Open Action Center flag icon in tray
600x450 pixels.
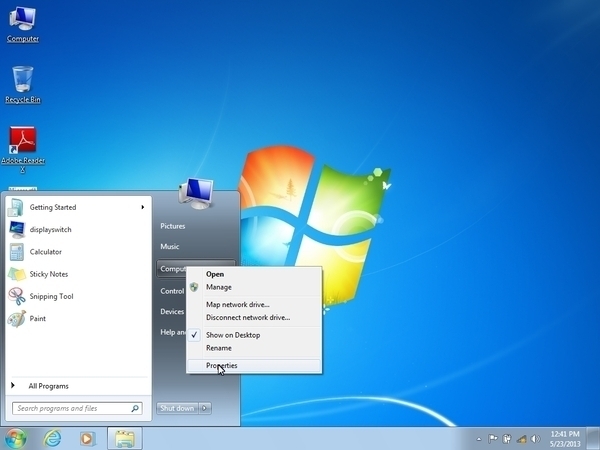(493, 438)
